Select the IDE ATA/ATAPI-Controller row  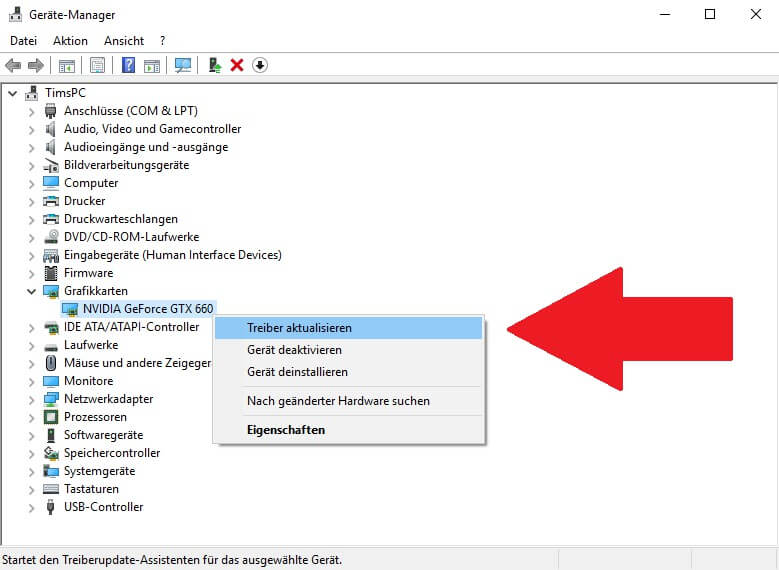132,327
